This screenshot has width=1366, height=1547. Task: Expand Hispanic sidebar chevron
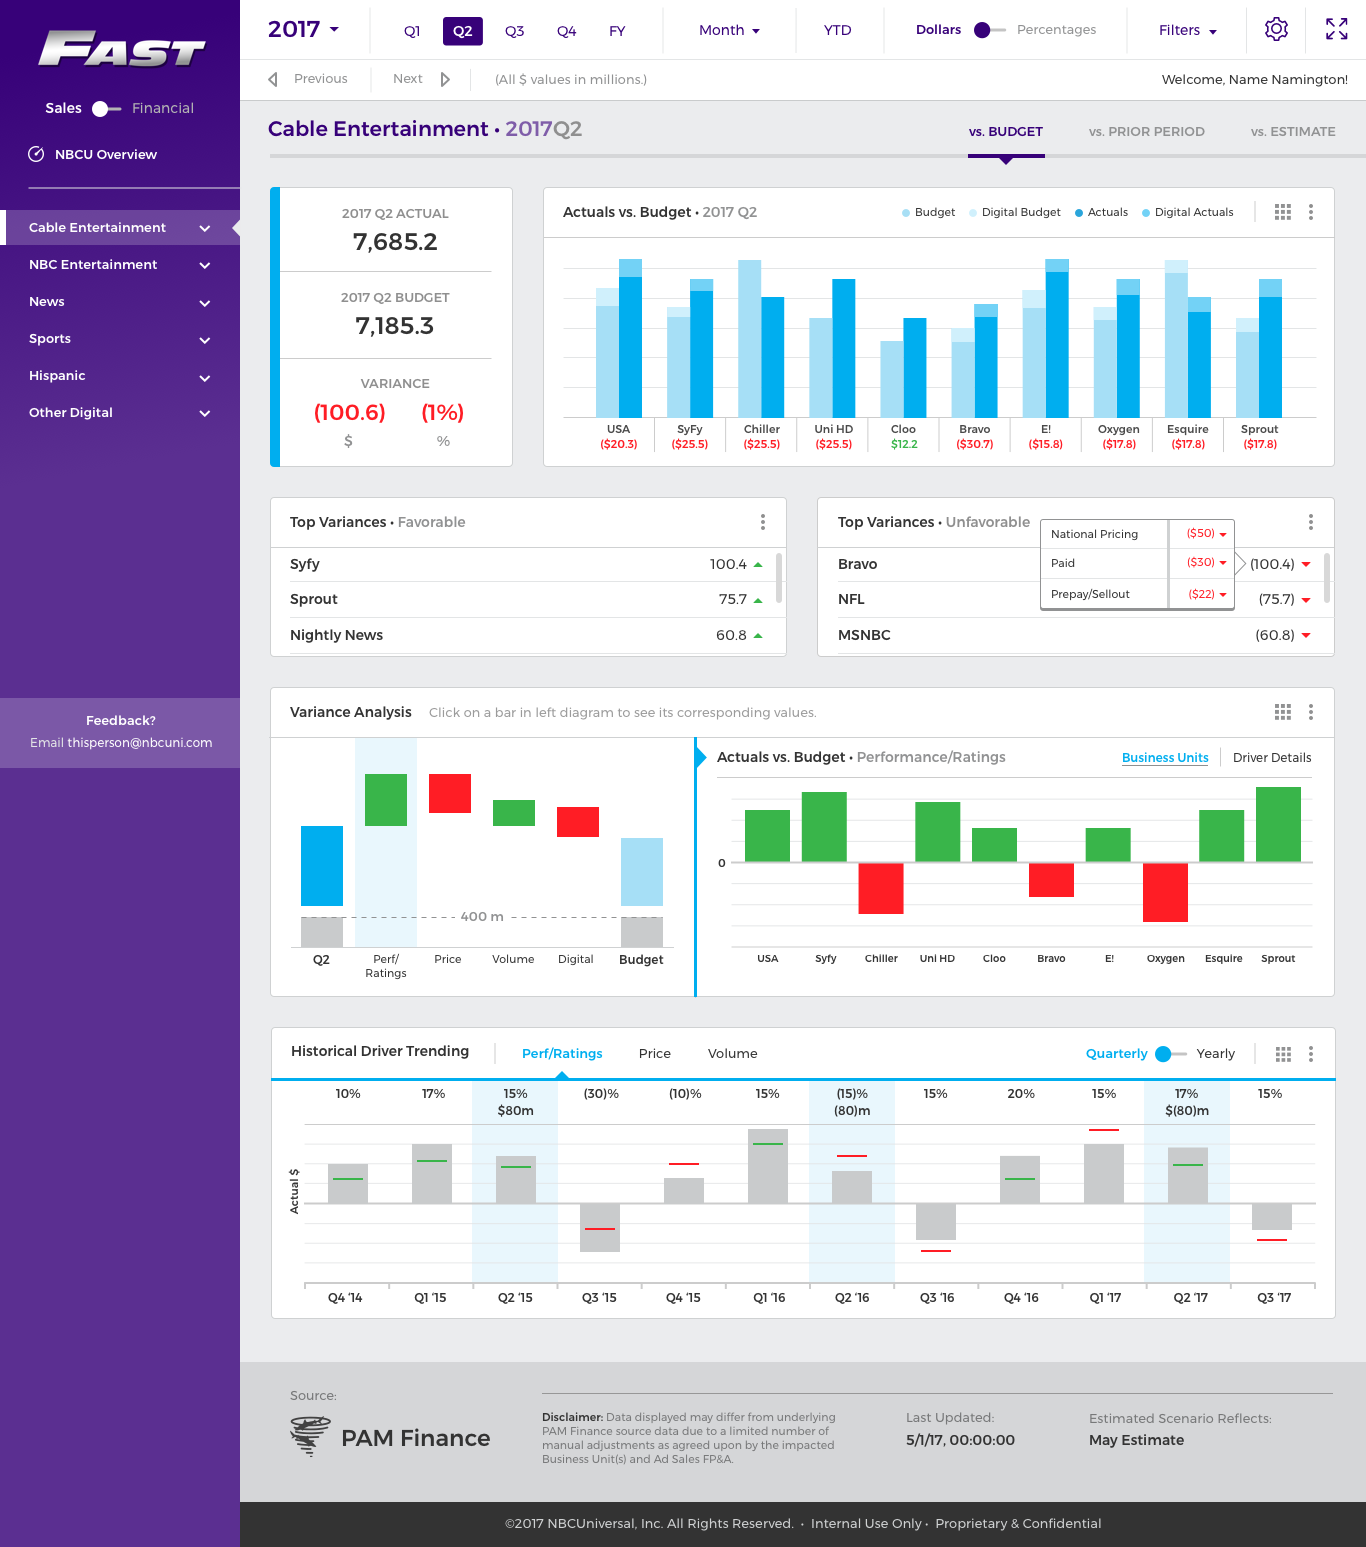(205, 378)
